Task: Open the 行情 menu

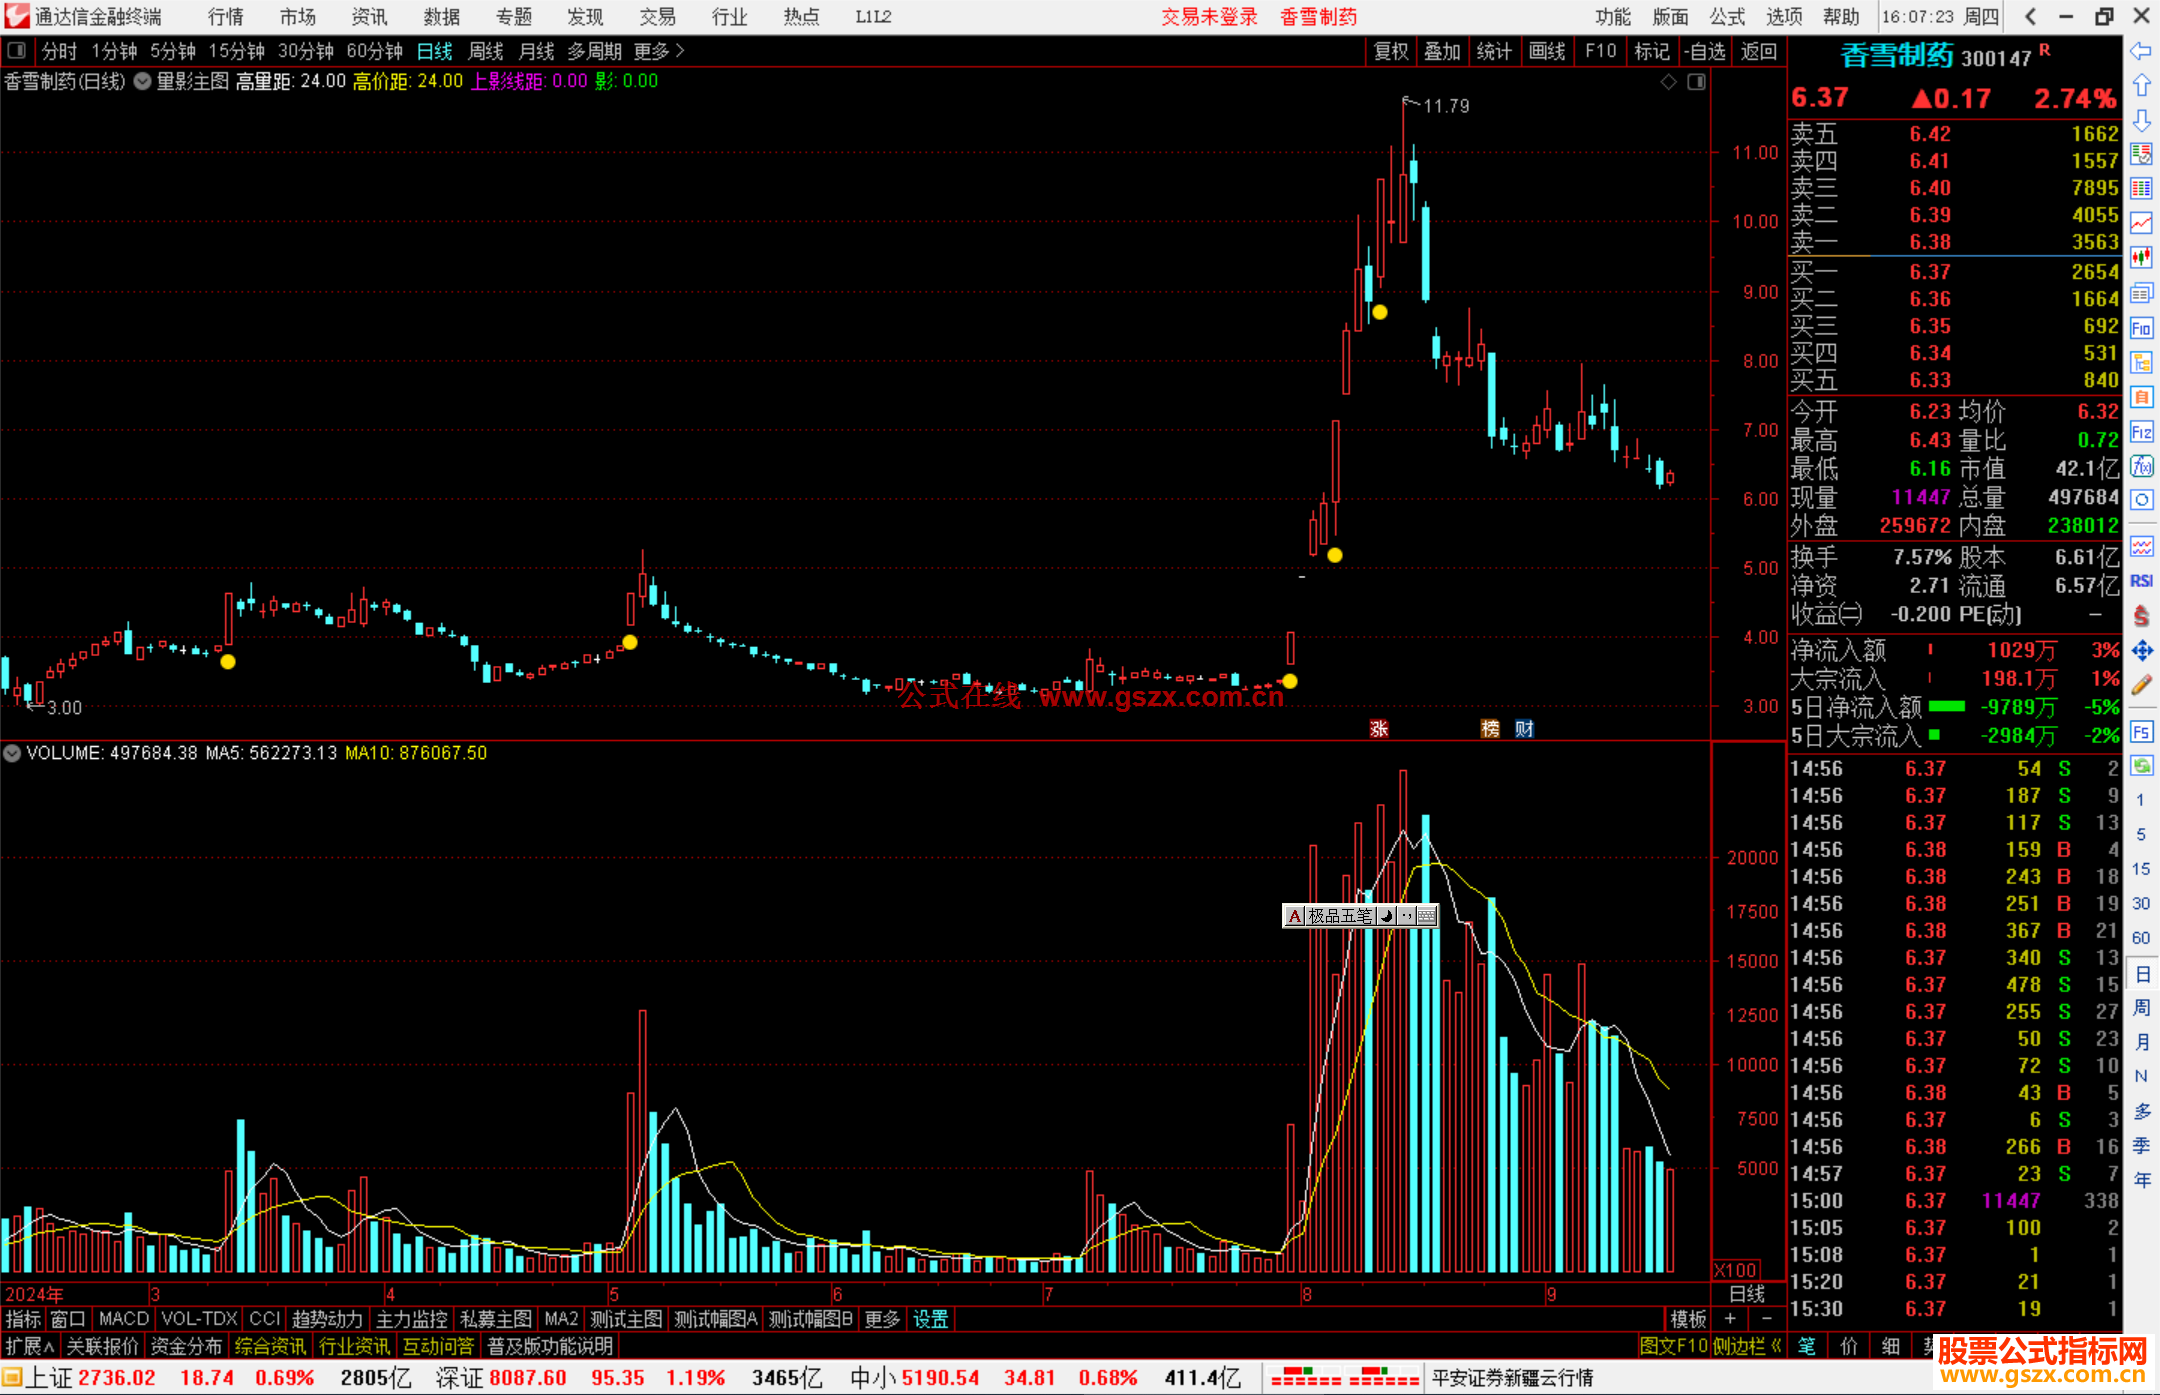Action: (226, 17)
